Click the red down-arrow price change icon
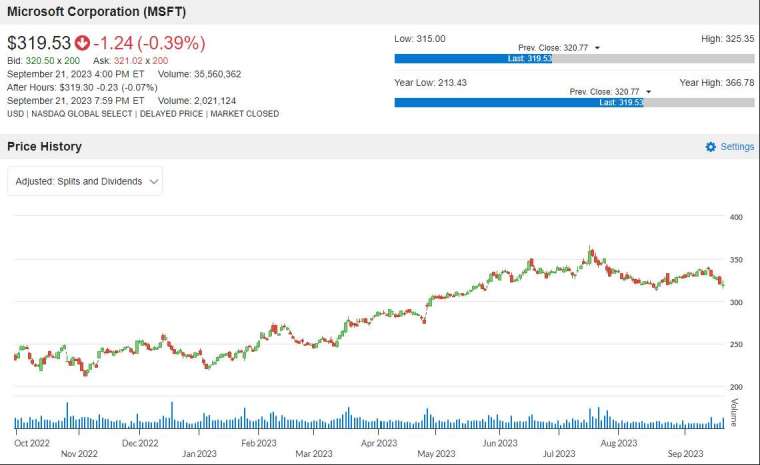The width and height of the screenshot is (760, 465). [82, 43]
